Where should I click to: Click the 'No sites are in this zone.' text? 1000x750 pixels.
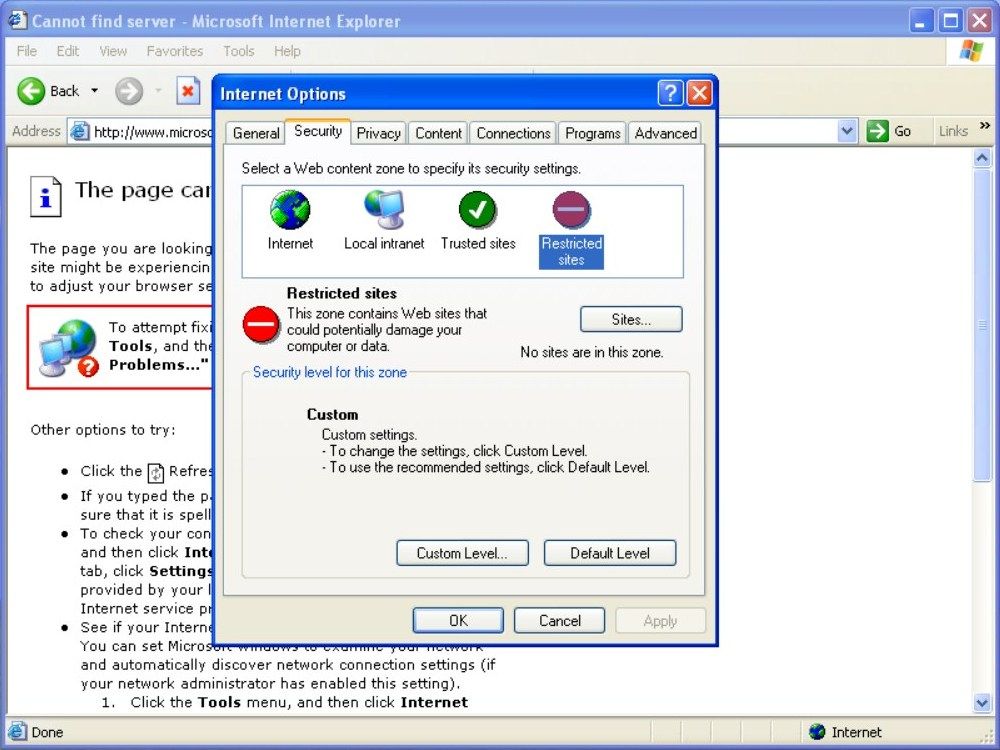(x=592, y=352)
